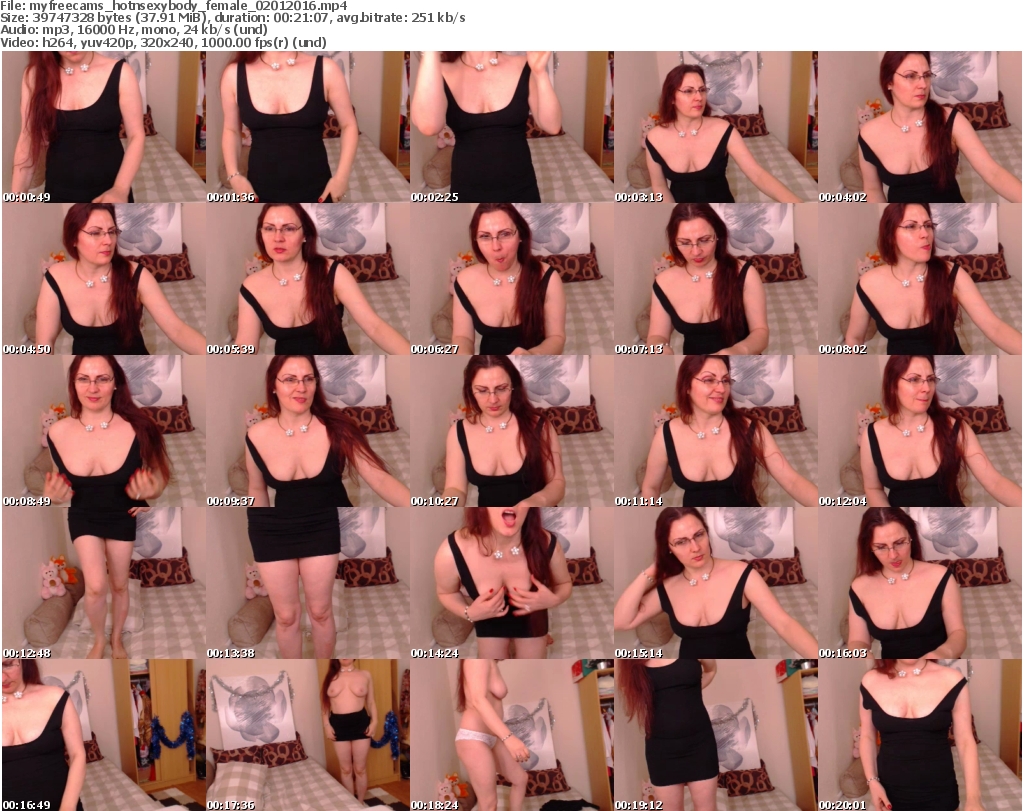Click the 'Size: 39747328 bytes' info line
Image resolution: width=1024 pixels, height=811 pixels.
(x=232, y=18)
